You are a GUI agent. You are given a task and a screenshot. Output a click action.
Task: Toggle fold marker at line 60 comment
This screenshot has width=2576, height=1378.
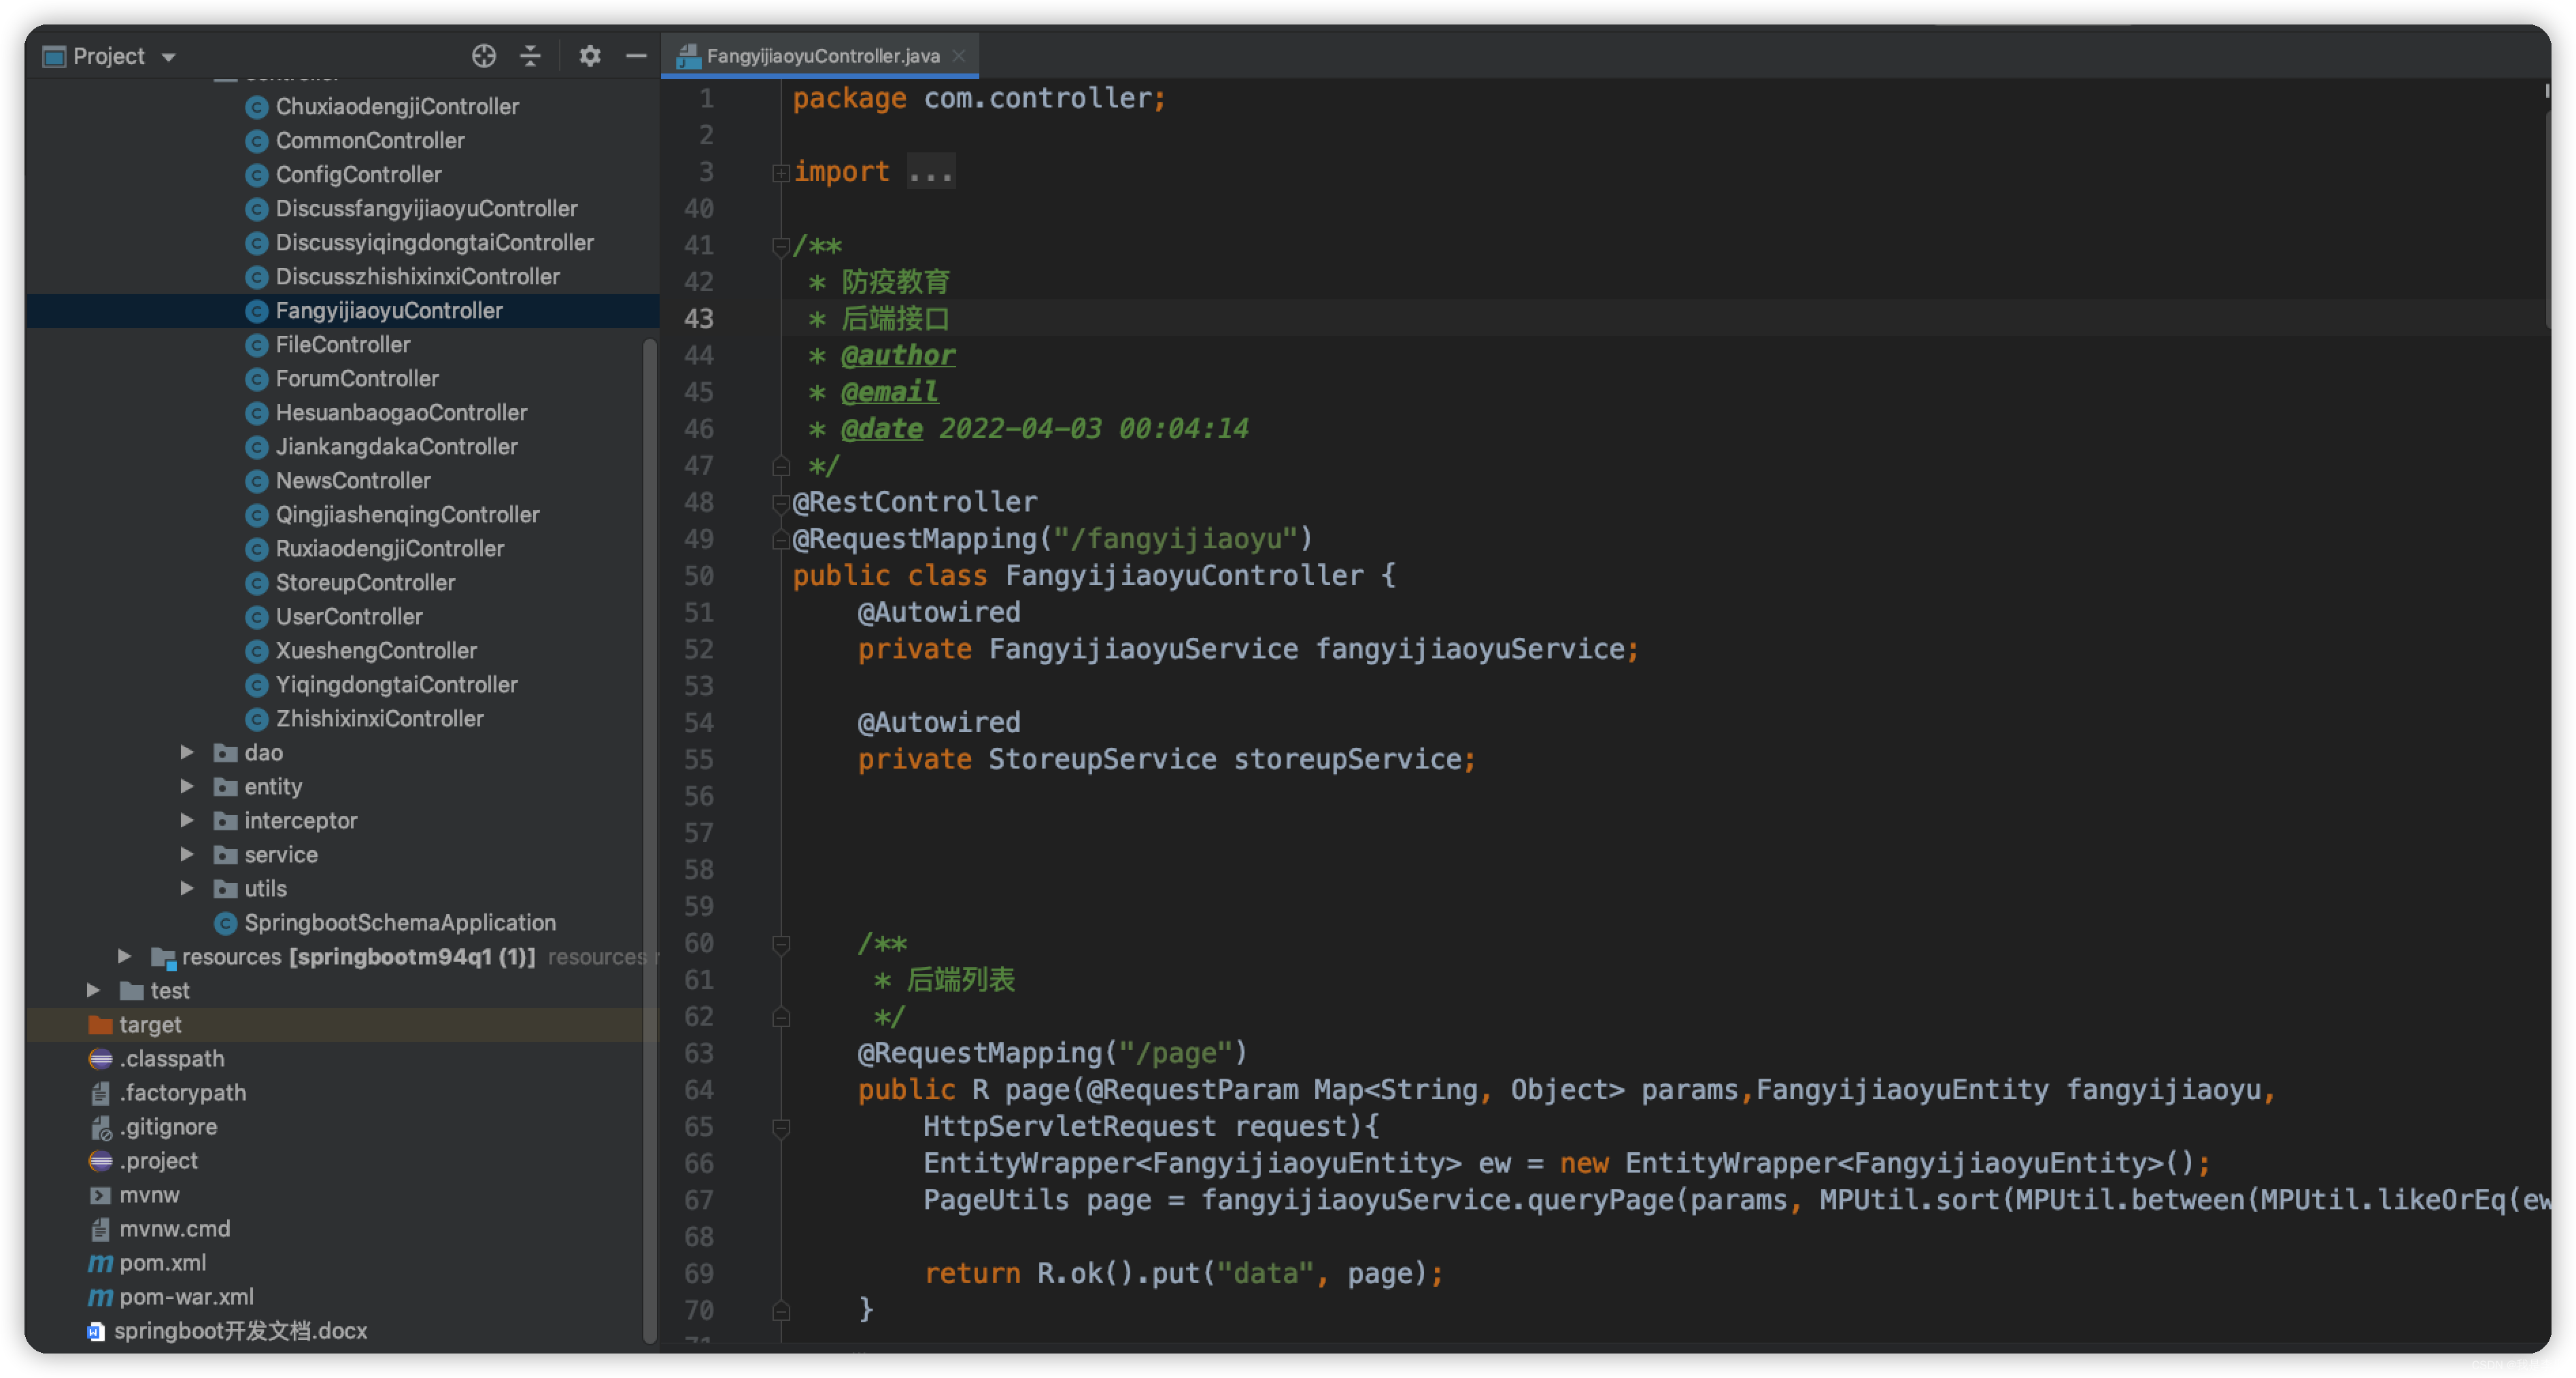(x=781, y=944)
